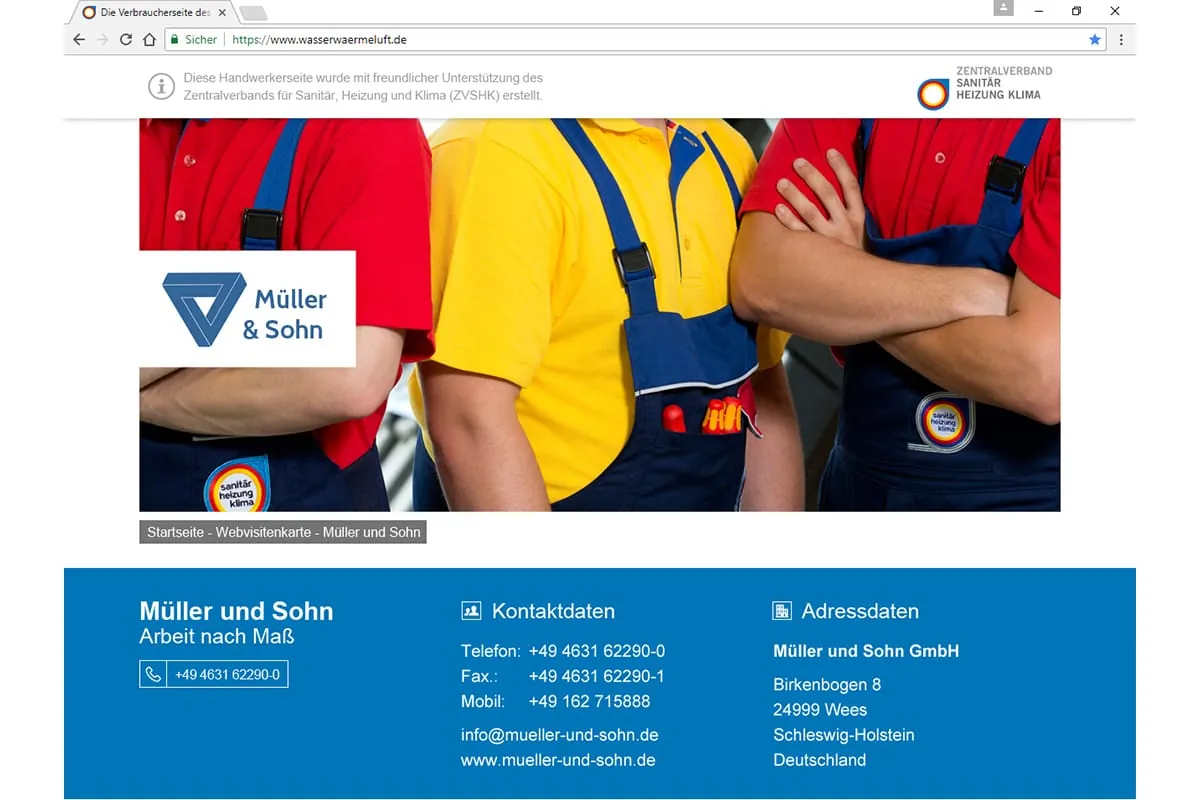The width and height of the screenshot is (1200, 800).
Task: Click the Home icon in the browser toolbar
Action: [149, 40]
